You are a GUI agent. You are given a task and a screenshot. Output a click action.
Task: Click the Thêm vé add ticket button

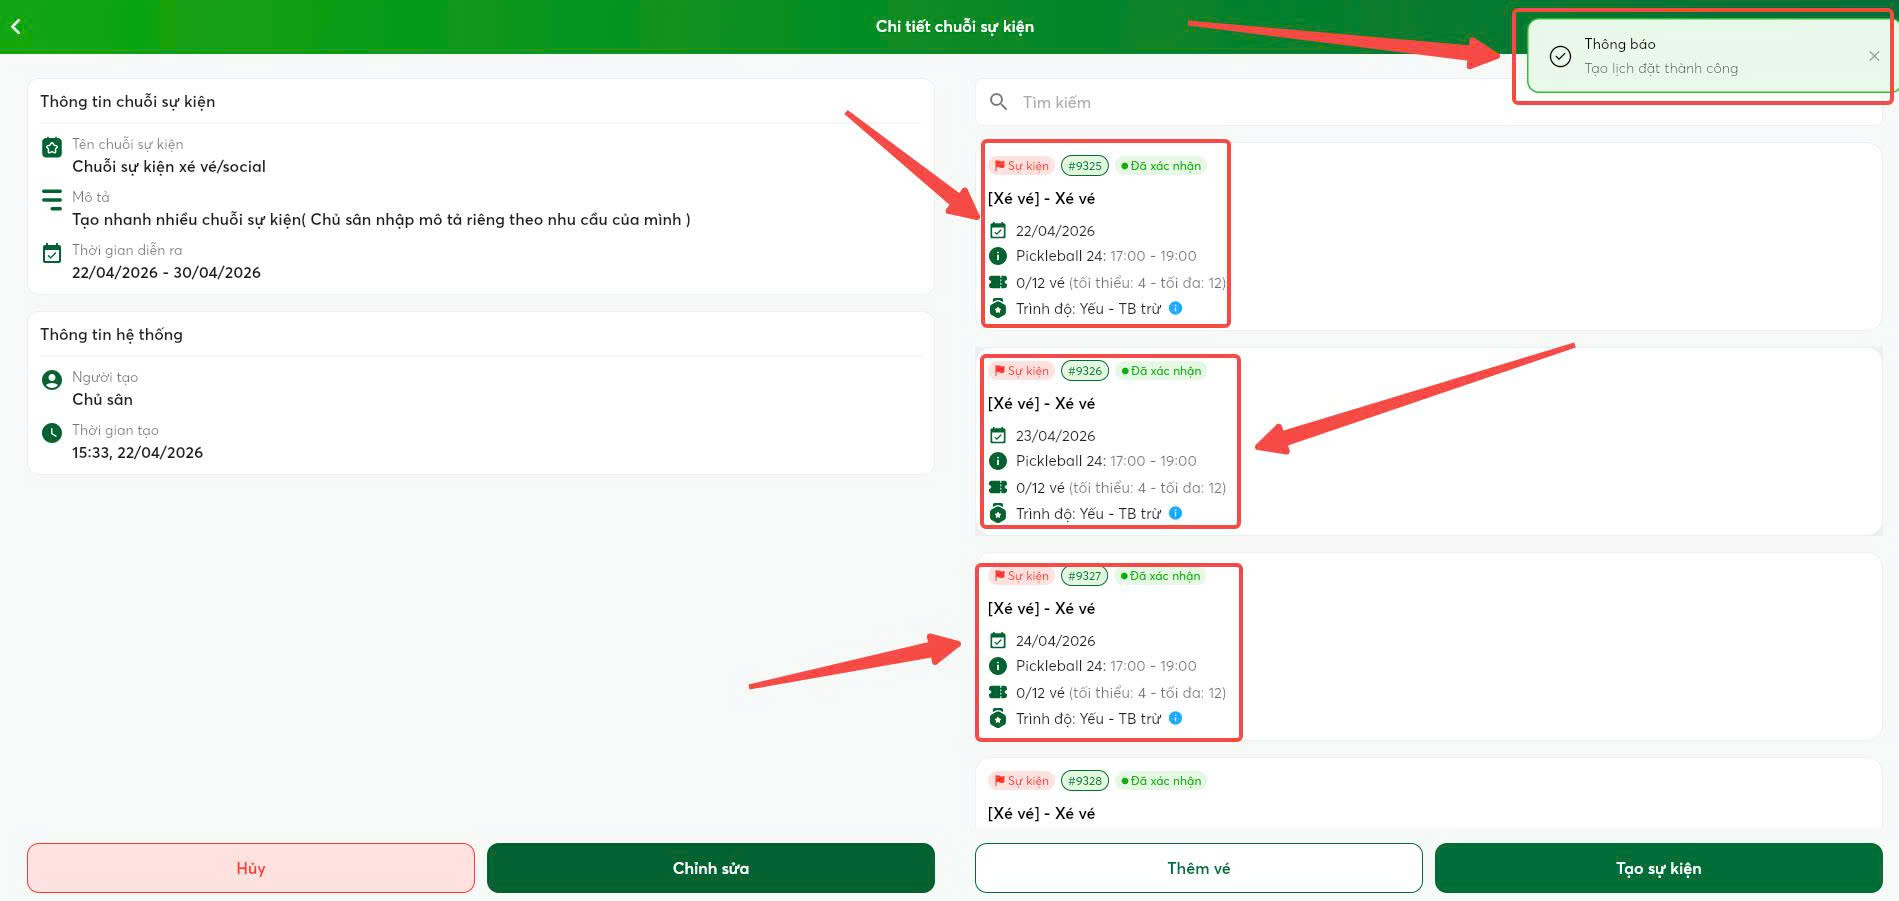pos(1199,868)
